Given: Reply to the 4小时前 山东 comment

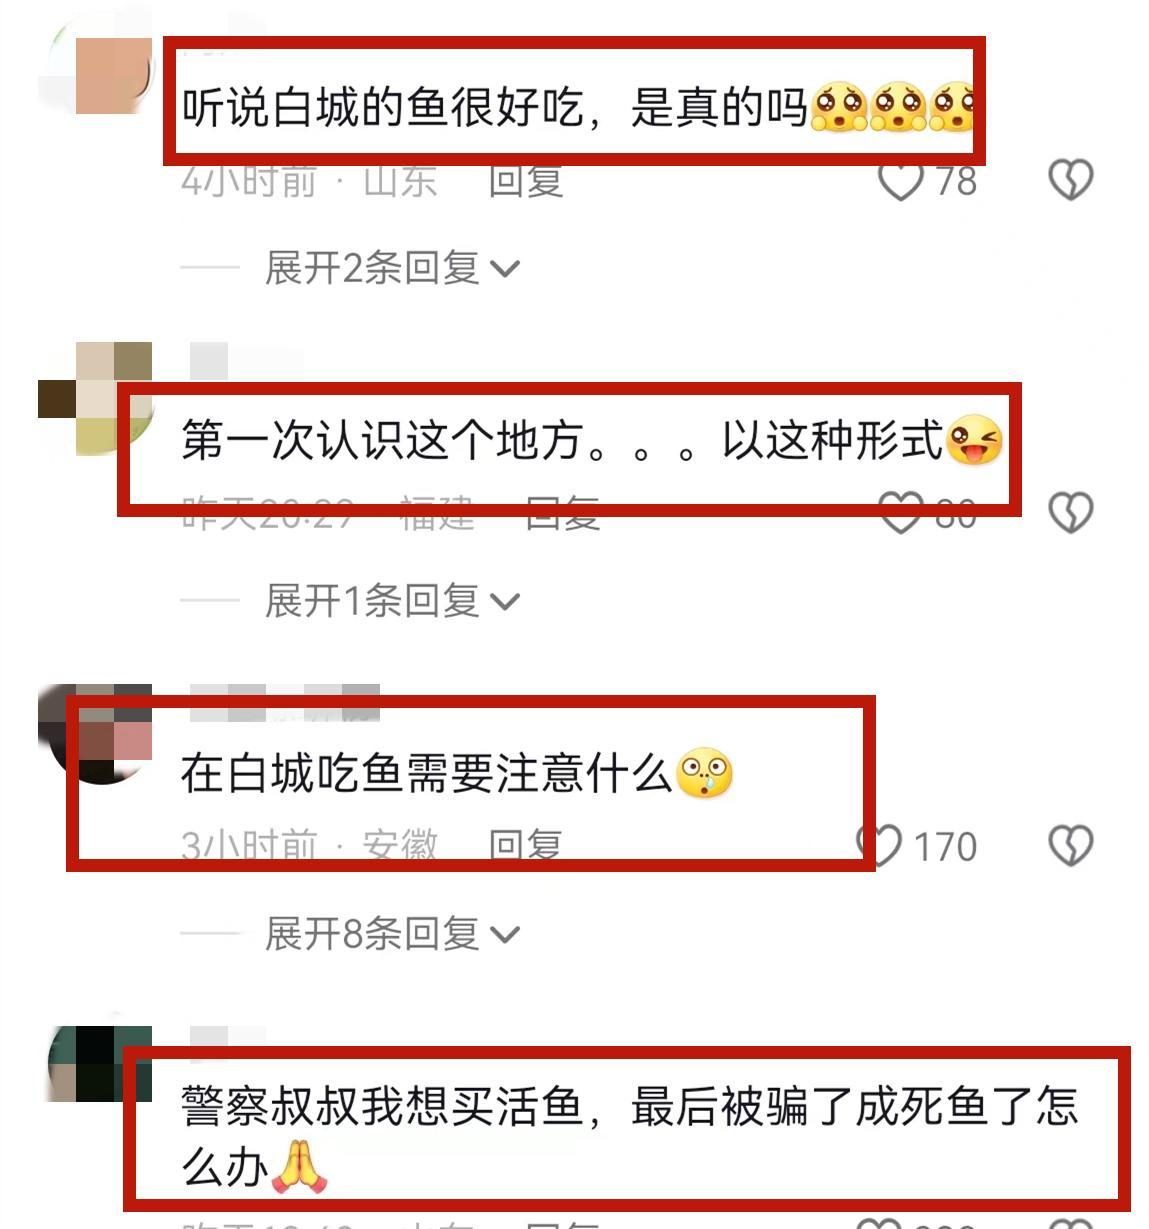Looking at the screenshot, I should pyautogui.click(x=526, y=181).
